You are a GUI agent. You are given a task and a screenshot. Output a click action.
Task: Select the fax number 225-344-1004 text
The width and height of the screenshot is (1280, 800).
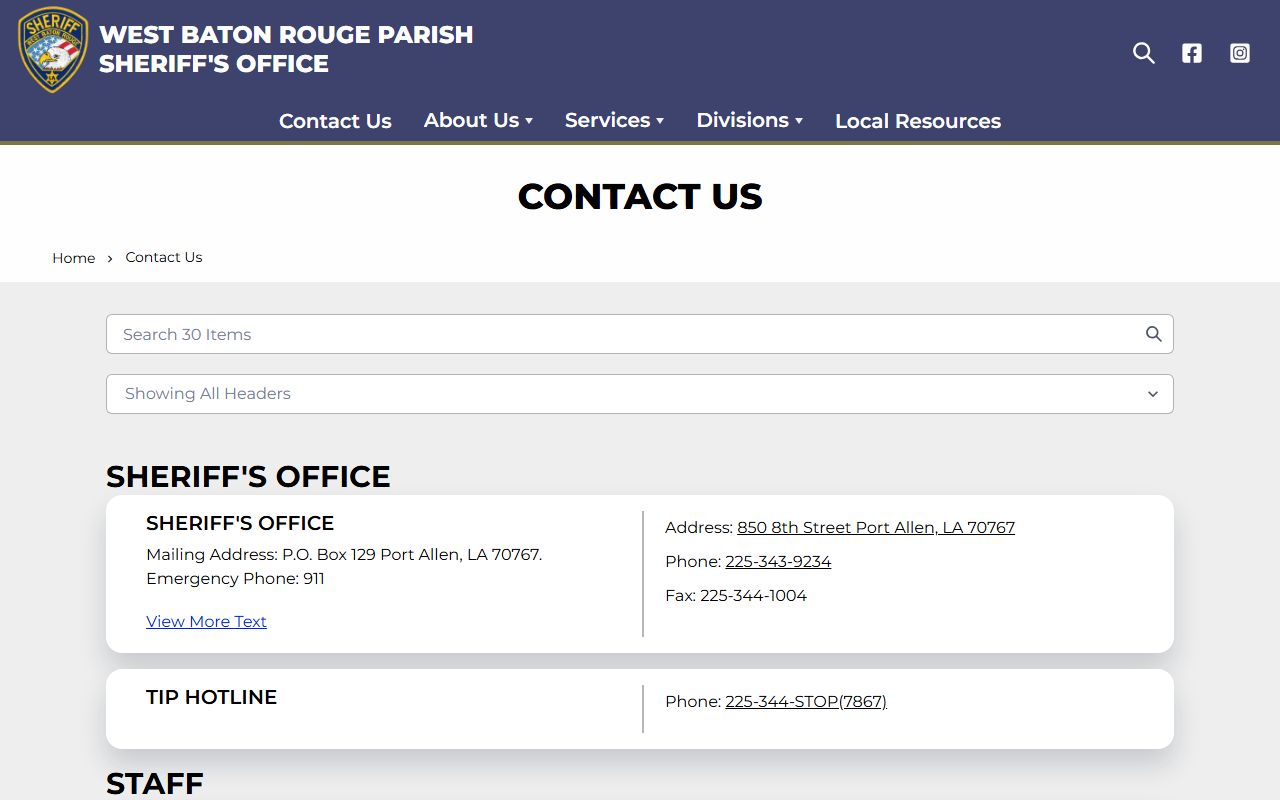(x=753, y=595)
